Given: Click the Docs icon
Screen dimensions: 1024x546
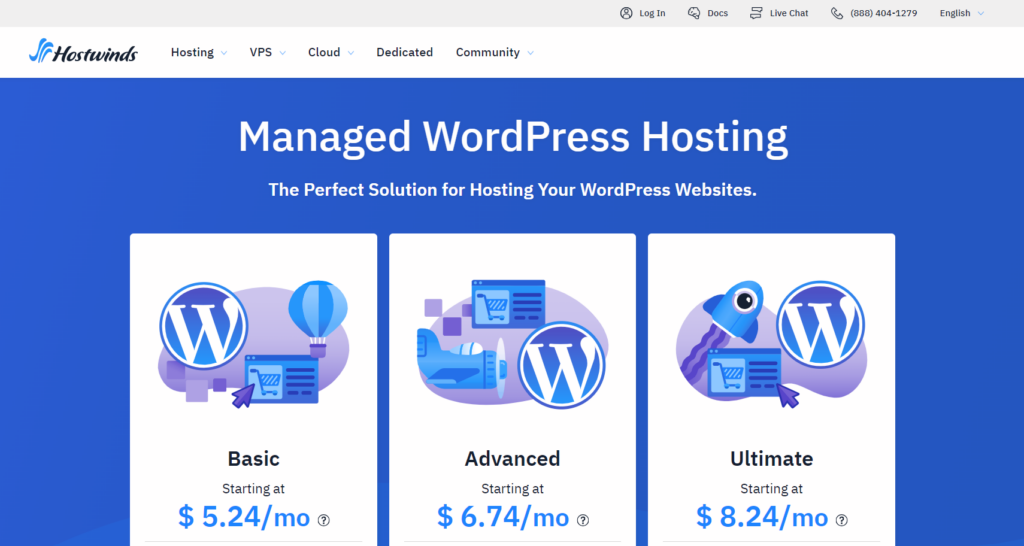Looking at the screenshot, I should tap(694, 13).
